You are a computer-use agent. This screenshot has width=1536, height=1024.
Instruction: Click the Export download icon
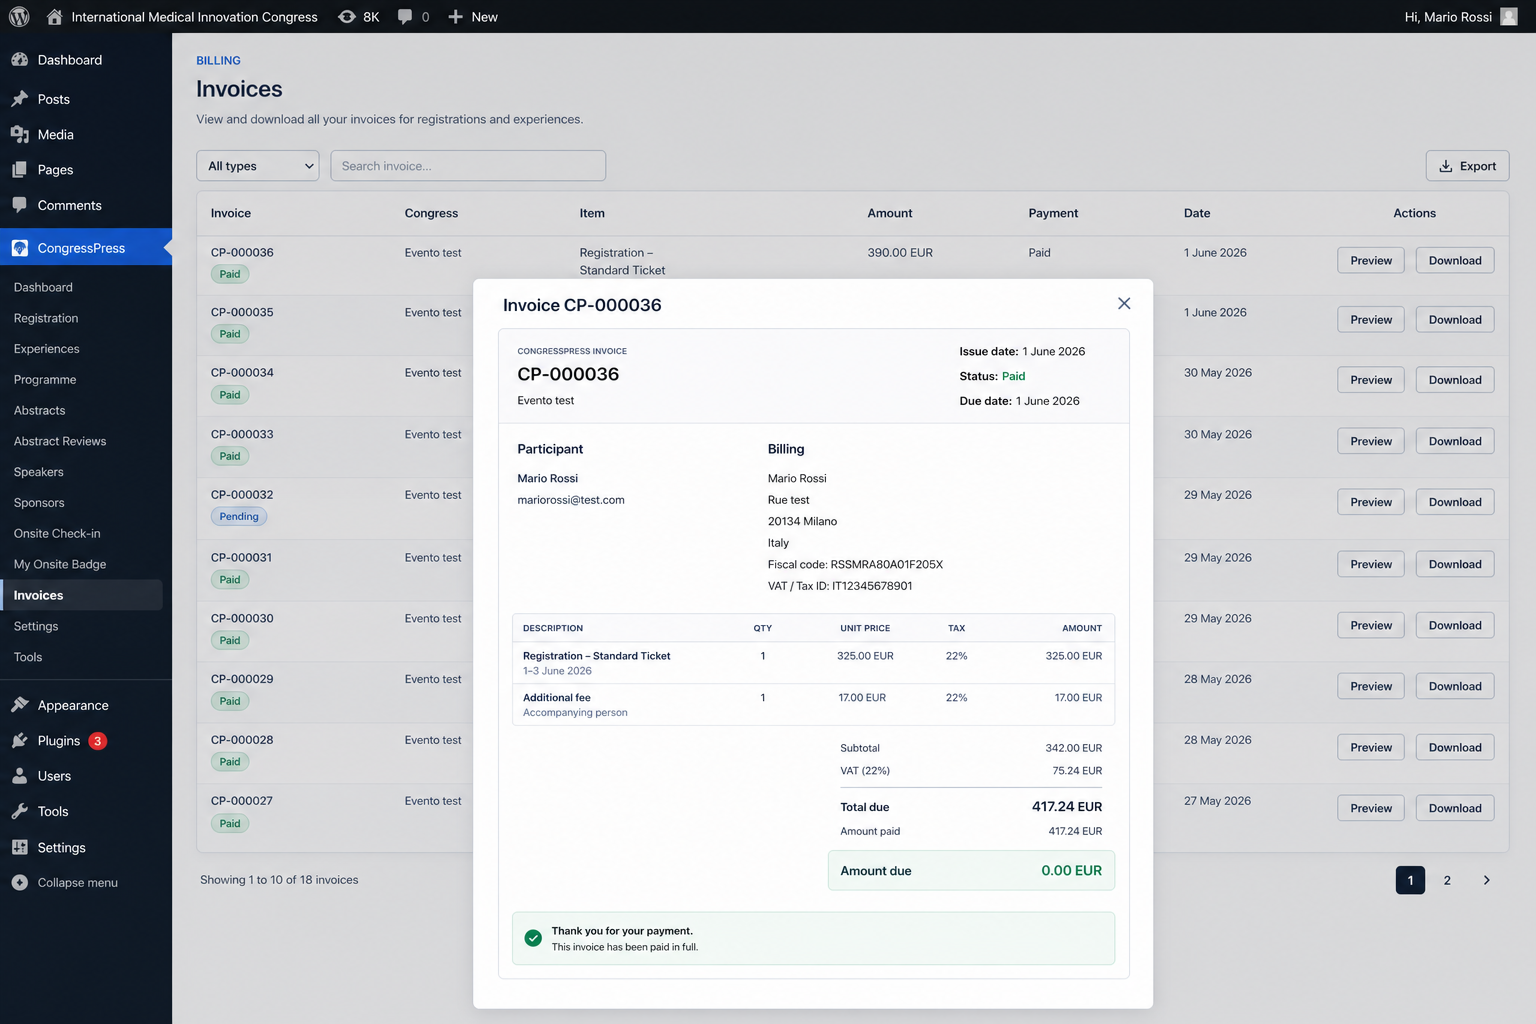1446,166
